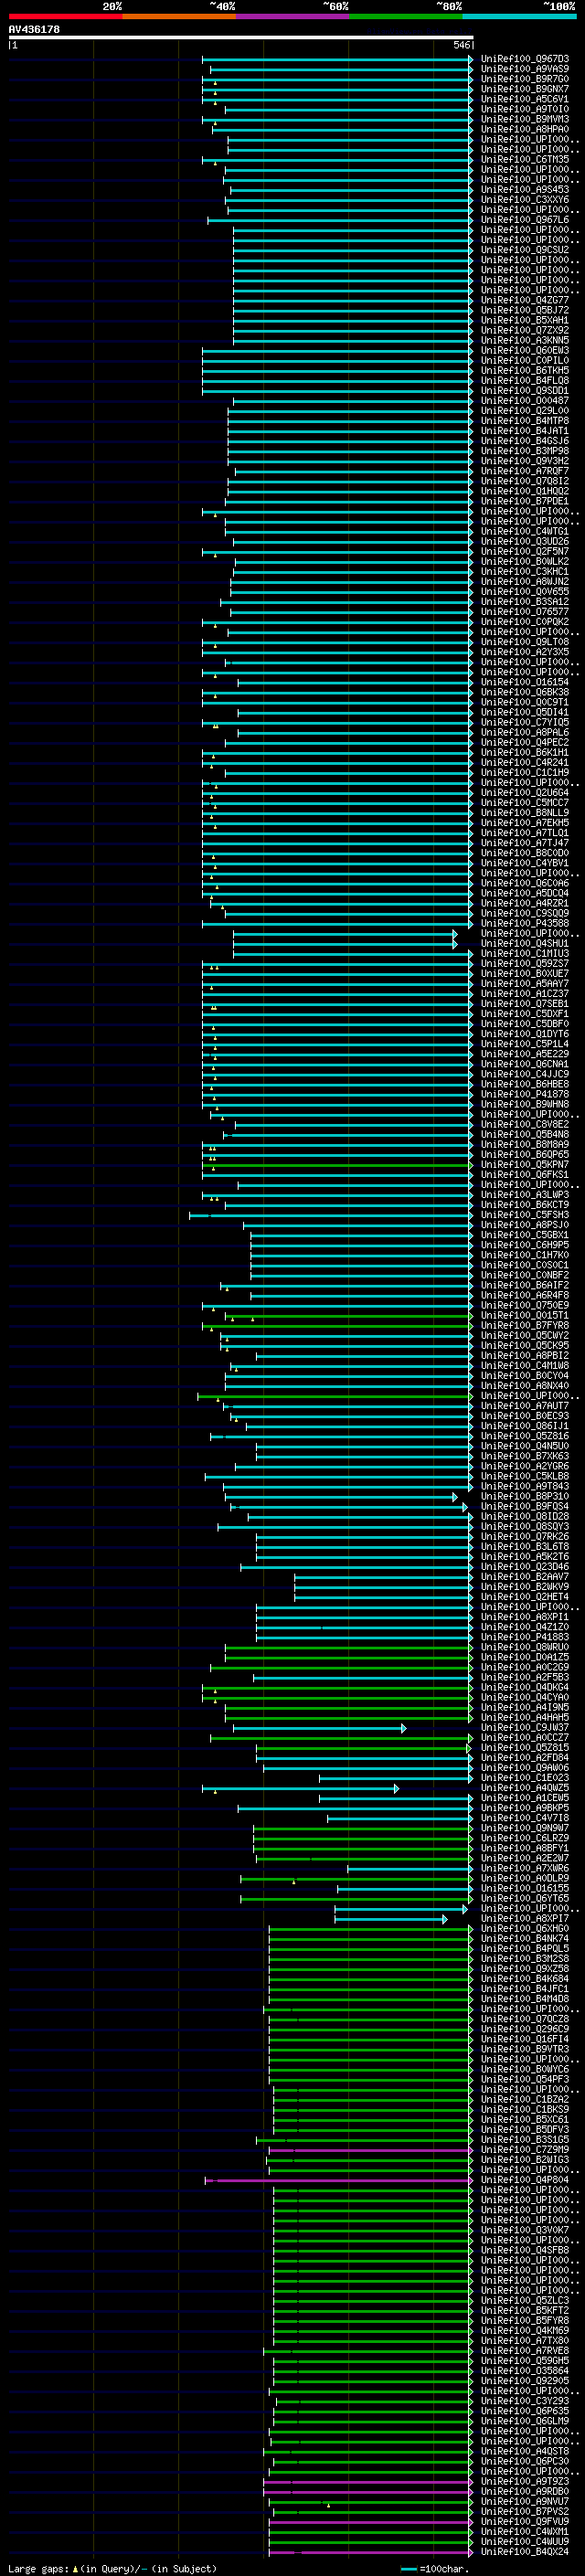This screenshot has height=2576, width=585.
Task: Click the orange ~40% identity color segment
Action: point(179,16)
